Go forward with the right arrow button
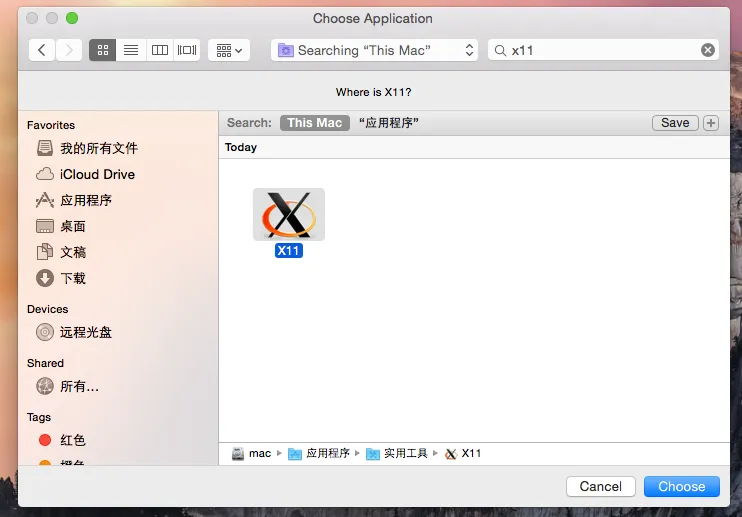 tap(69, 50)
